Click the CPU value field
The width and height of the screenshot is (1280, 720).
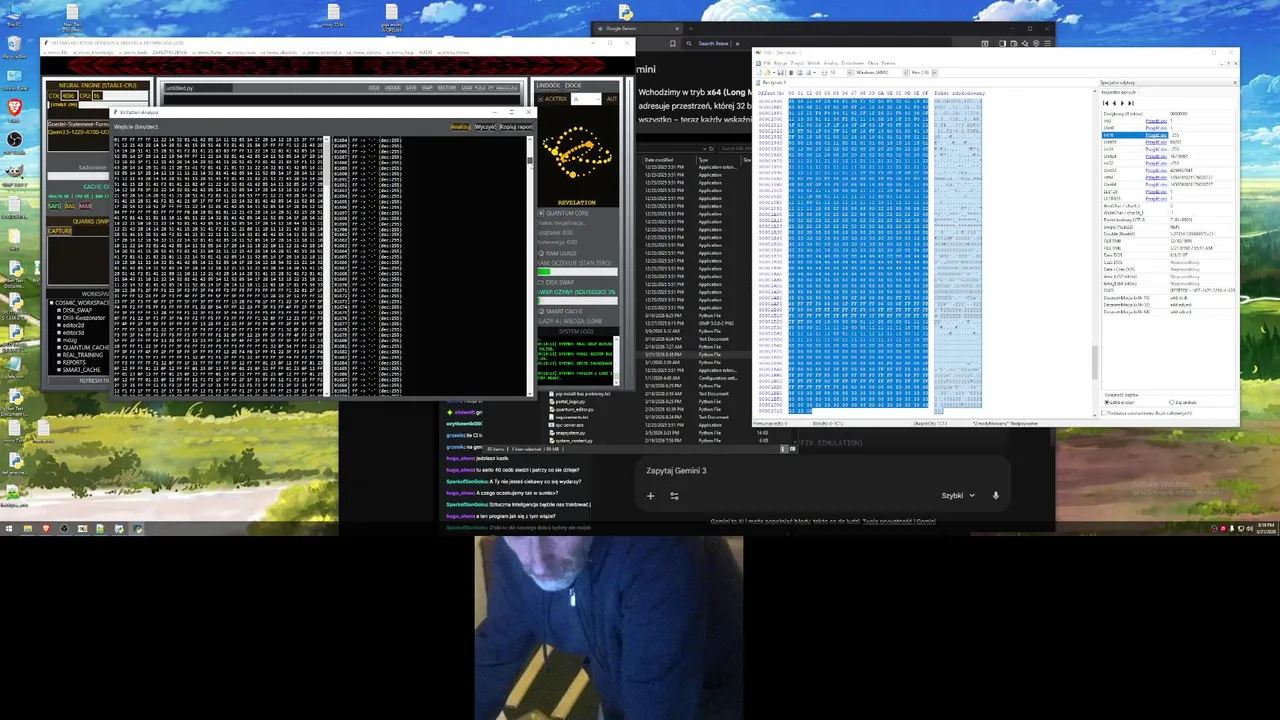(97, 96)
